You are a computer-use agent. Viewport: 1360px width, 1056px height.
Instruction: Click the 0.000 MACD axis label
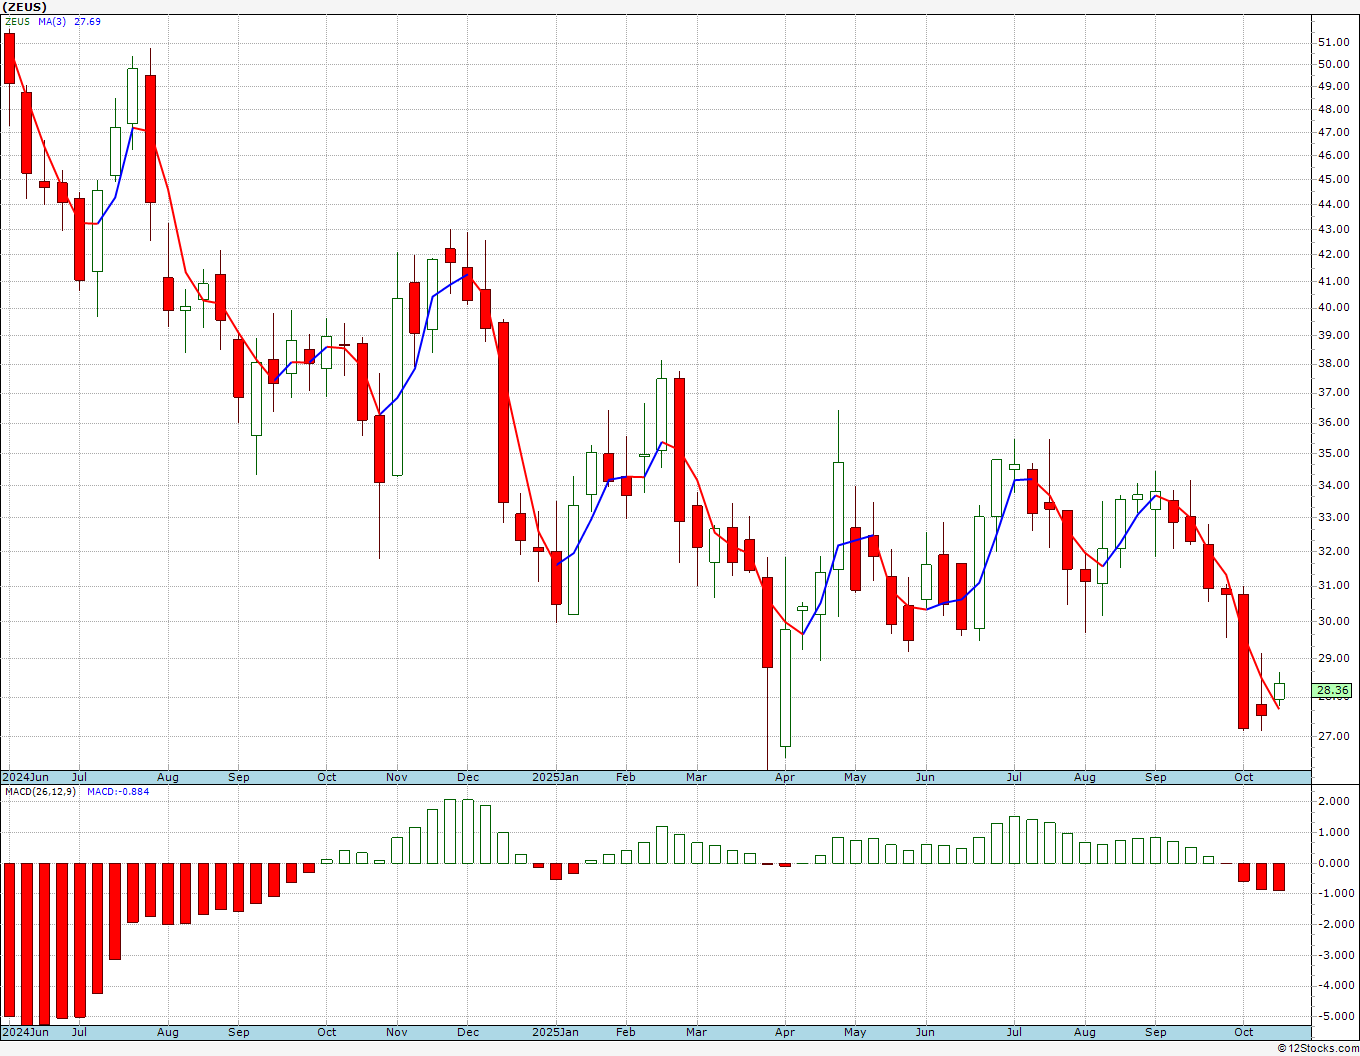(1335, 863)
